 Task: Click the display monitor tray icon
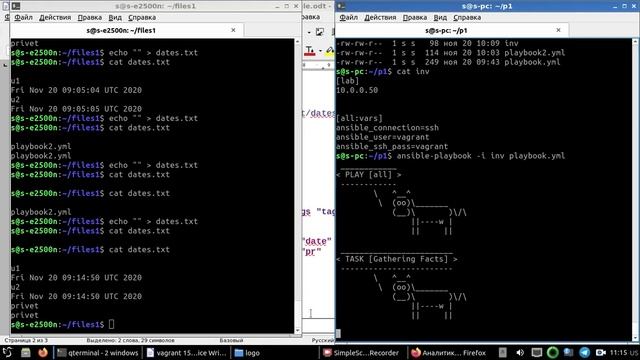537,353
